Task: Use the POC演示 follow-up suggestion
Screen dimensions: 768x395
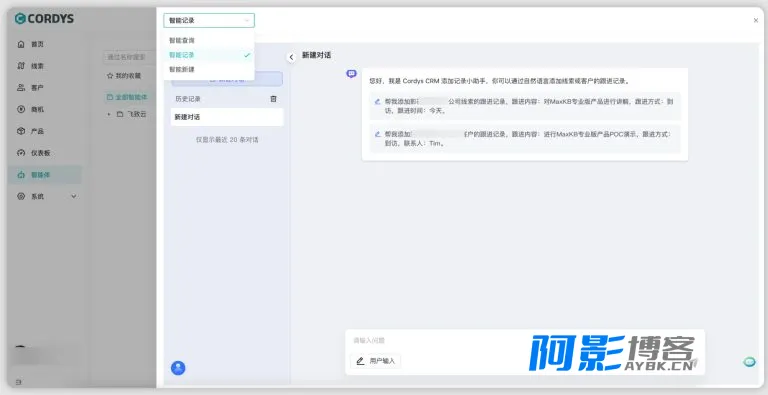Action: pyautogui.click(x=525, y=139)
